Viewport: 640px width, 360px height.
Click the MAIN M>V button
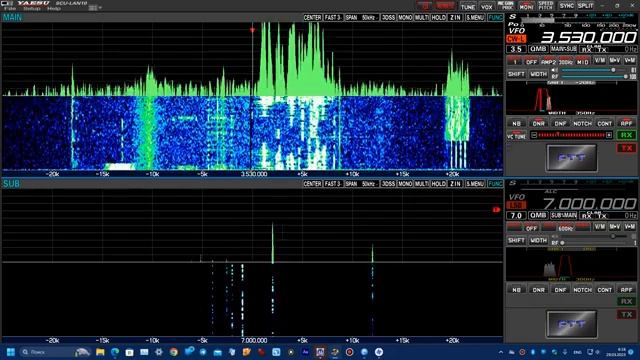coord(615,60)
